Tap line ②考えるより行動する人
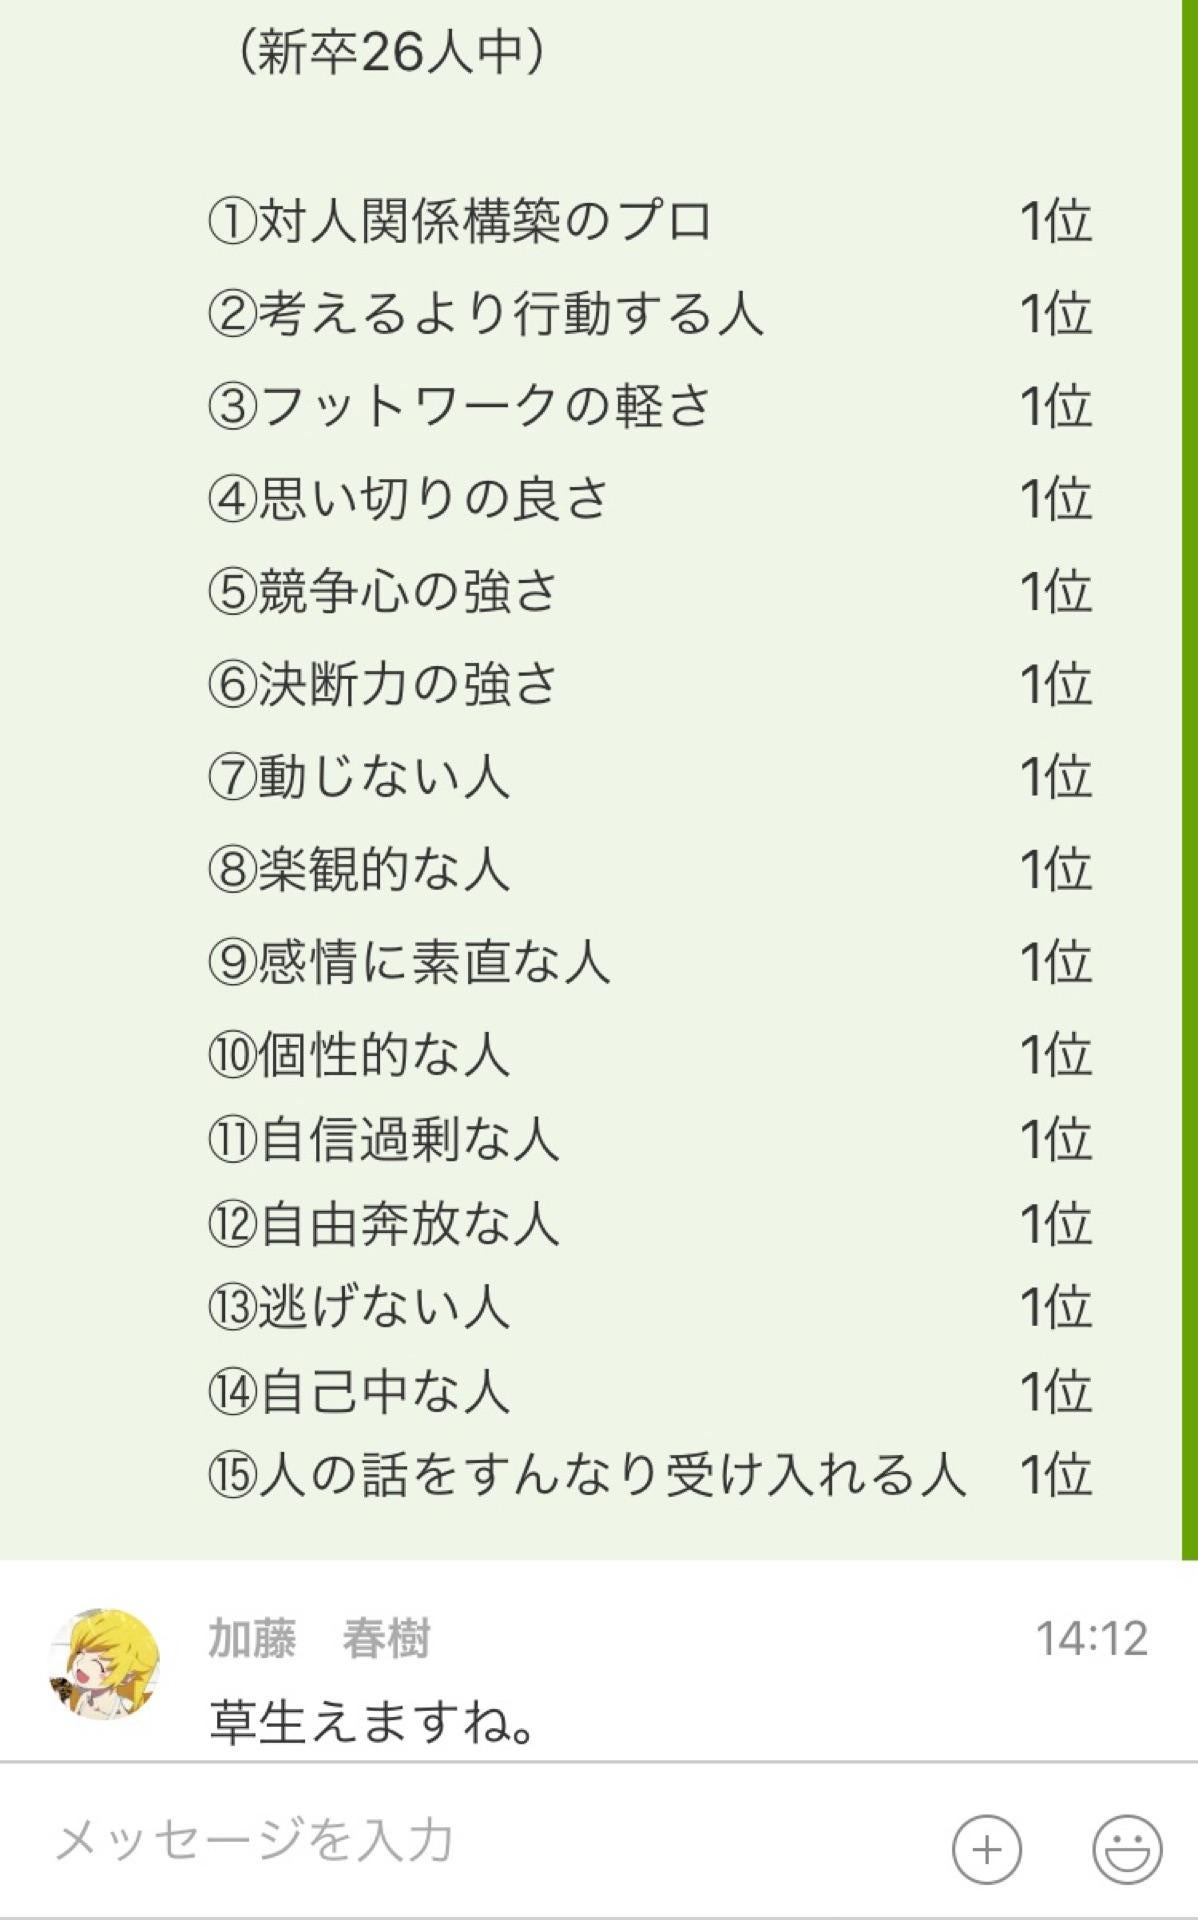1198x1920 pixels. 485,314
